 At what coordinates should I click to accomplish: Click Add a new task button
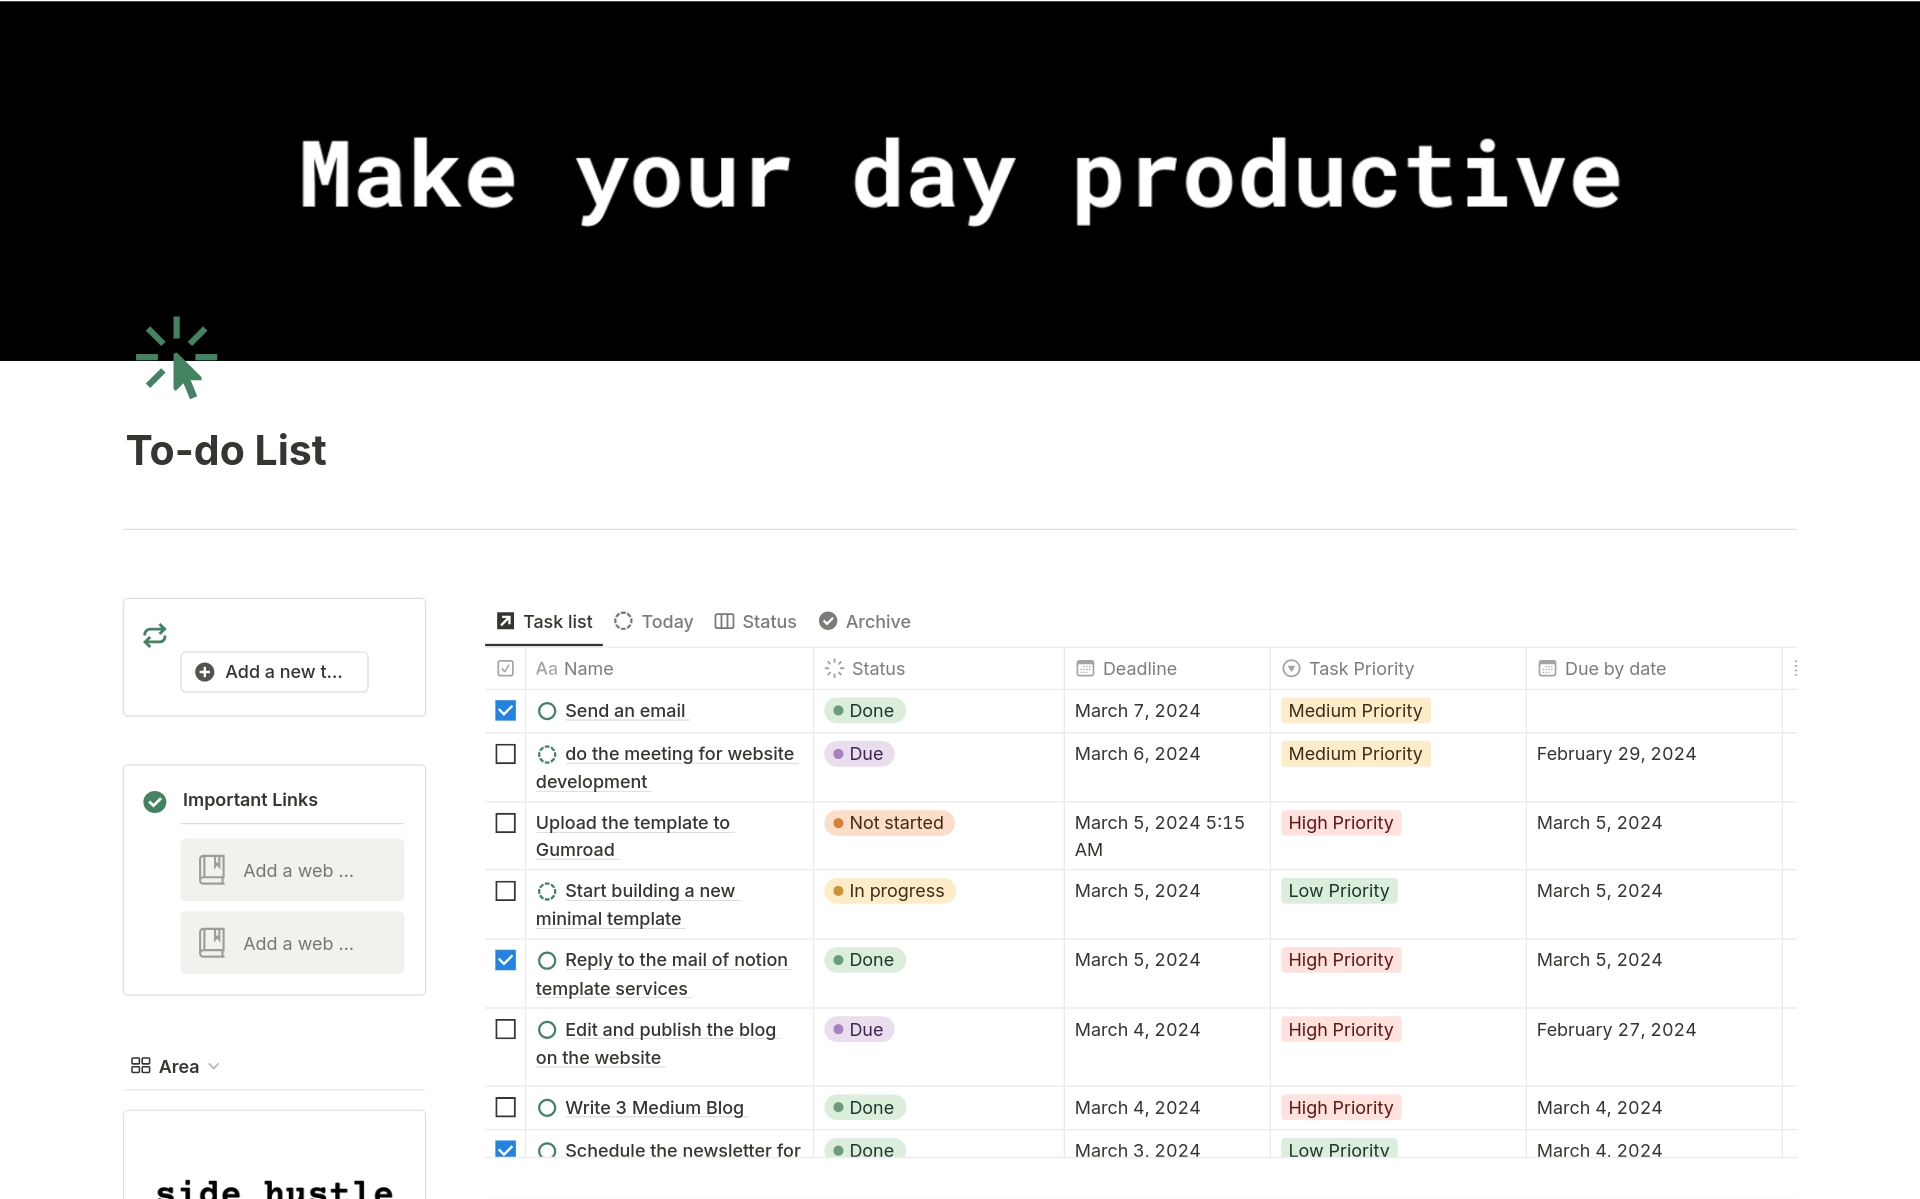[273, 671]
